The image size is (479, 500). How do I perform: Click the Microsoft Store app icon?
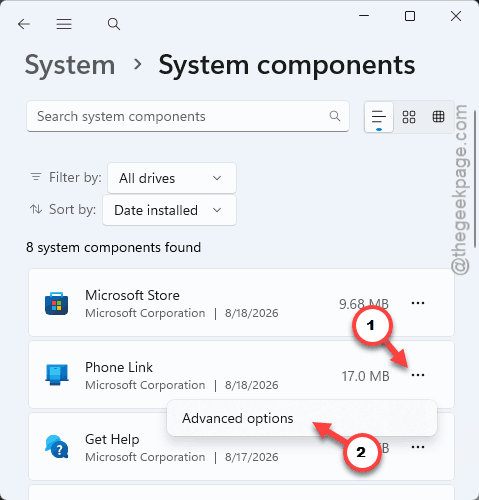pos(56,303)
